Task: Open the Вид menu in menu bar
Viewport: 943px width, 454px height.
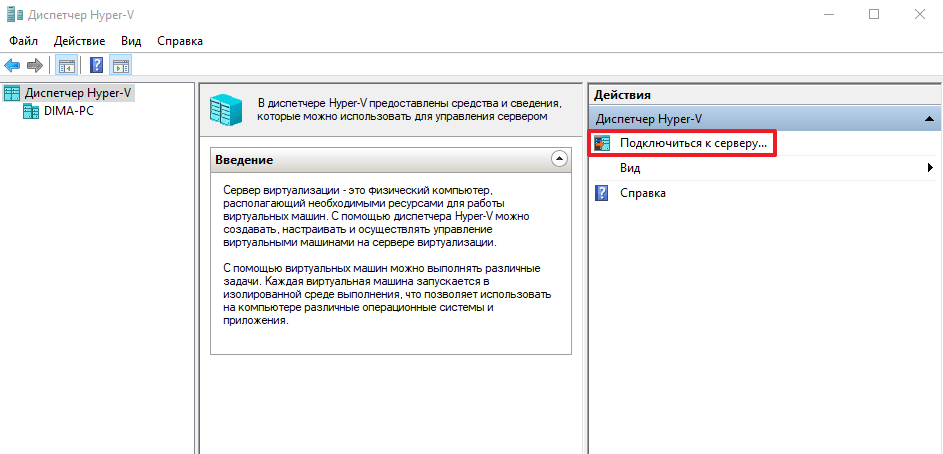Action: (130, 41)
